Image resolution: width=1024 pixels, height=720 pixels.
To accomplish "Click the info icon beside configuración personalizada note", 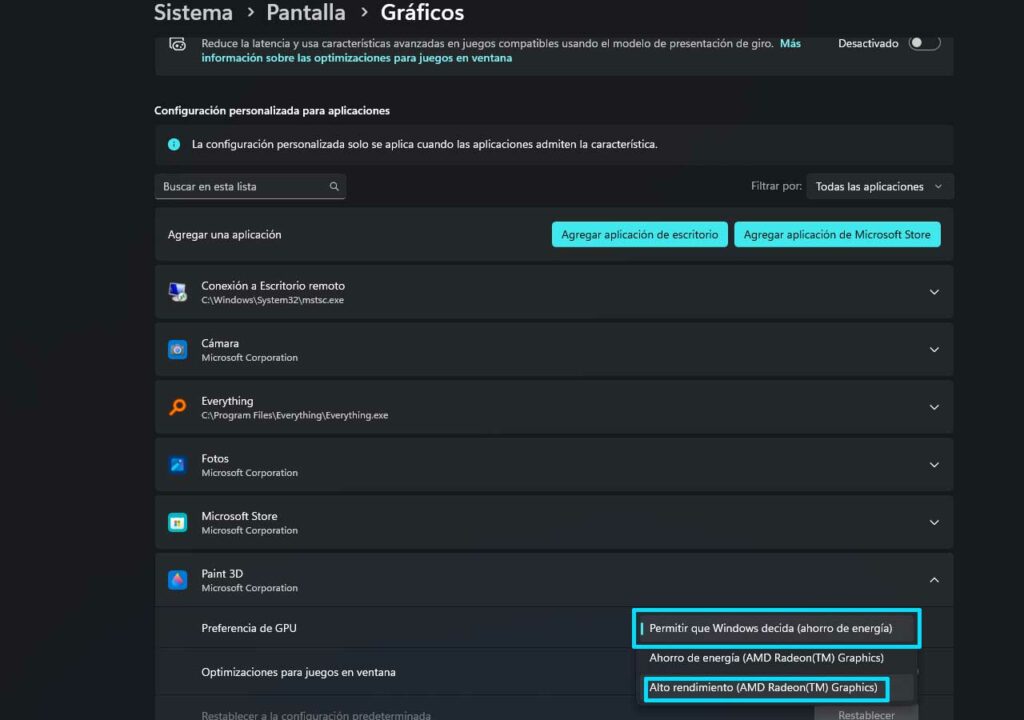I will (174, 144).
